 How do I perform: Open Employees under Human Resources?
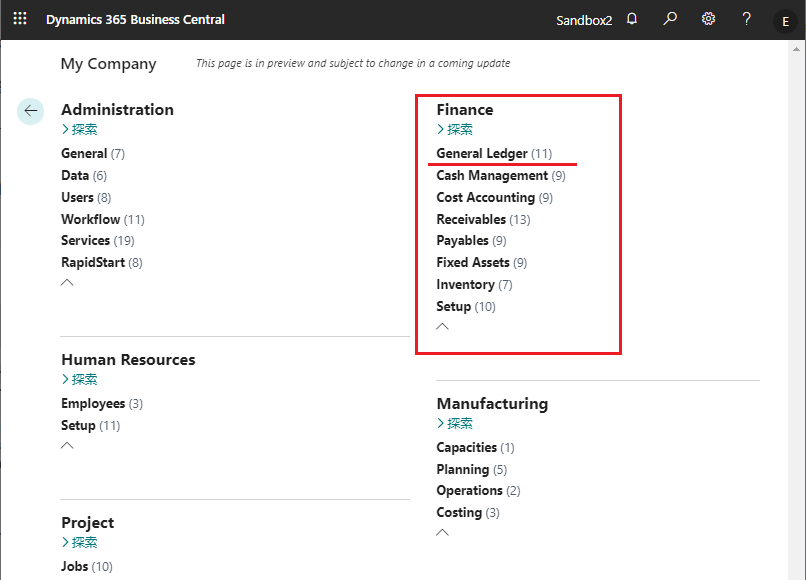pos(102,404)
